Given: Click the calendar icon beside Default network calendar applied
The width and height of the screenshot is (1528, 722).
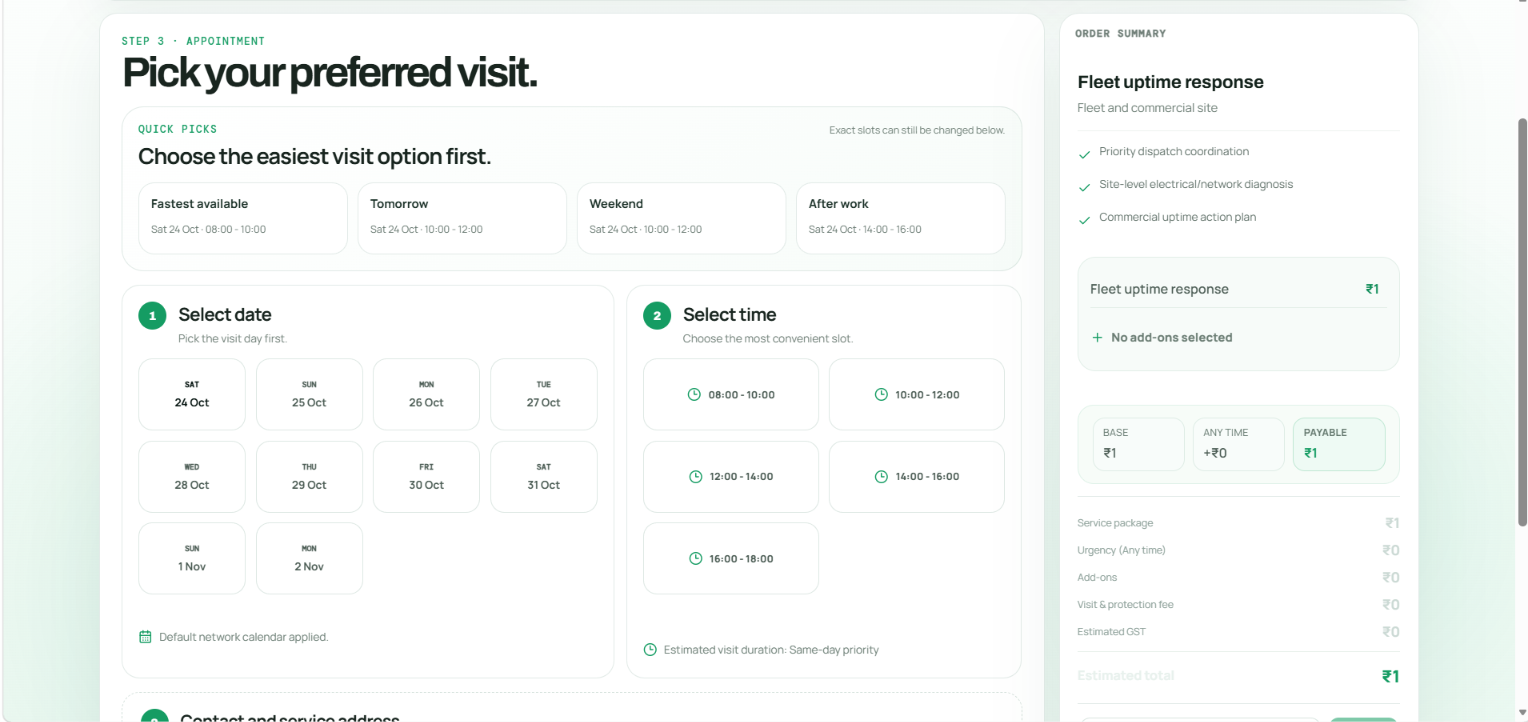Looking at the screenshot, I should 145,637.
